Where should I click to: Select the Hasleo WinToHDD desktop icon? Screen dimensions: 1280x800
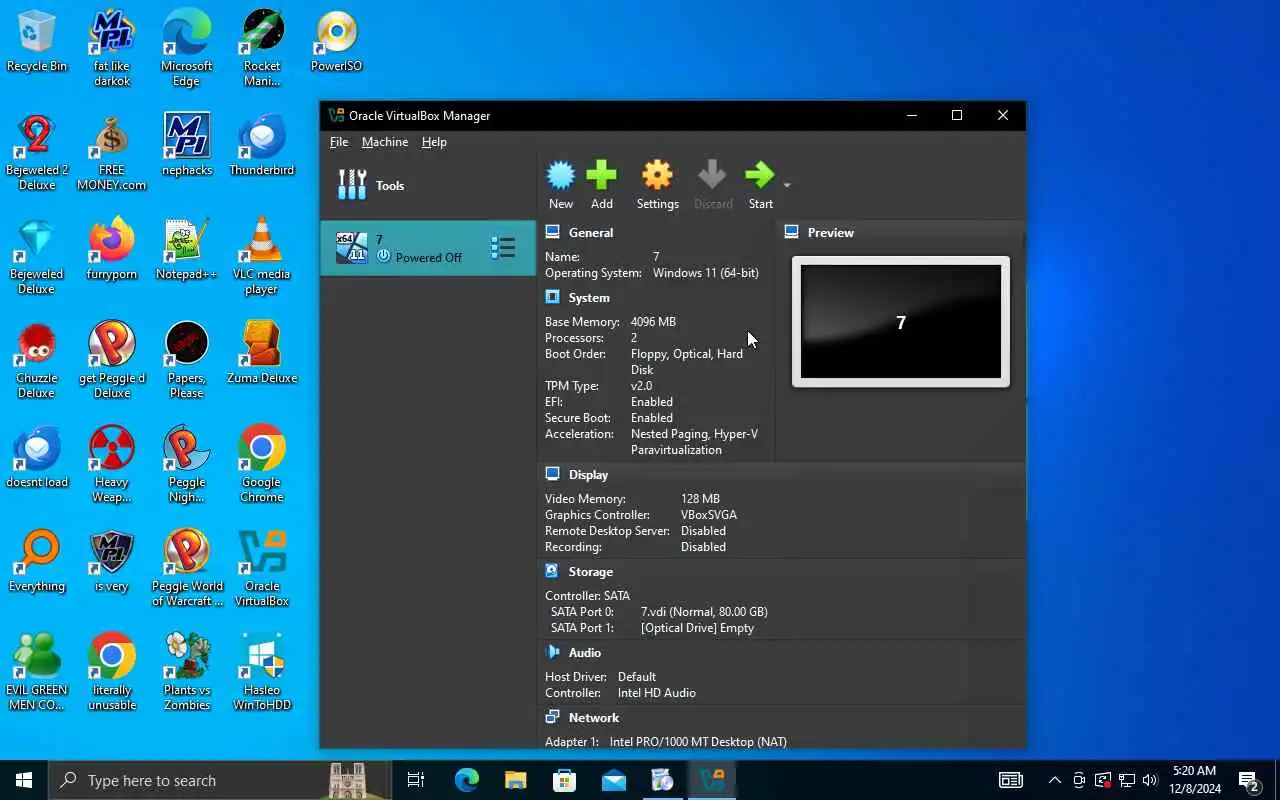[262, 672]
